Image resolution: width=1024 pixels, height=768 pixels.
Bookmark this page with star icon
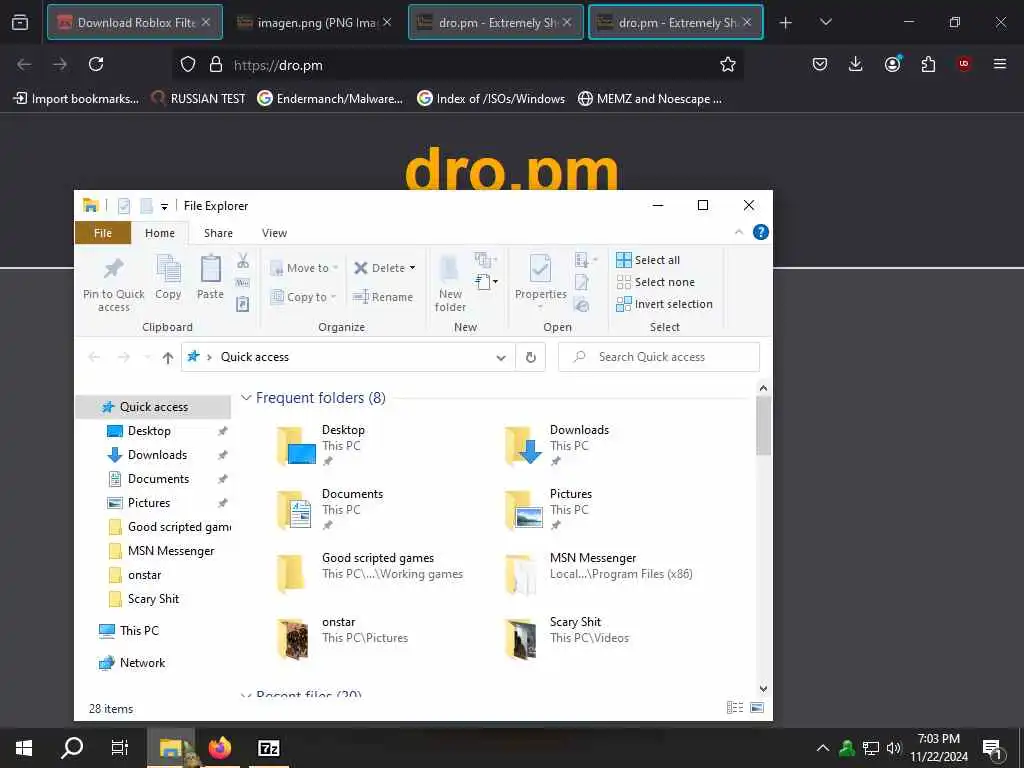point(728,64)
